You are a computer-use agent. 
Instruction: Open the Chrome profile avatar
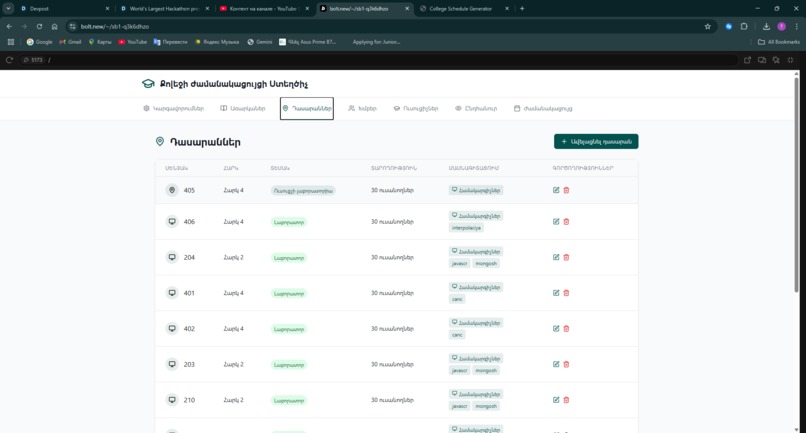pos(781,26)
